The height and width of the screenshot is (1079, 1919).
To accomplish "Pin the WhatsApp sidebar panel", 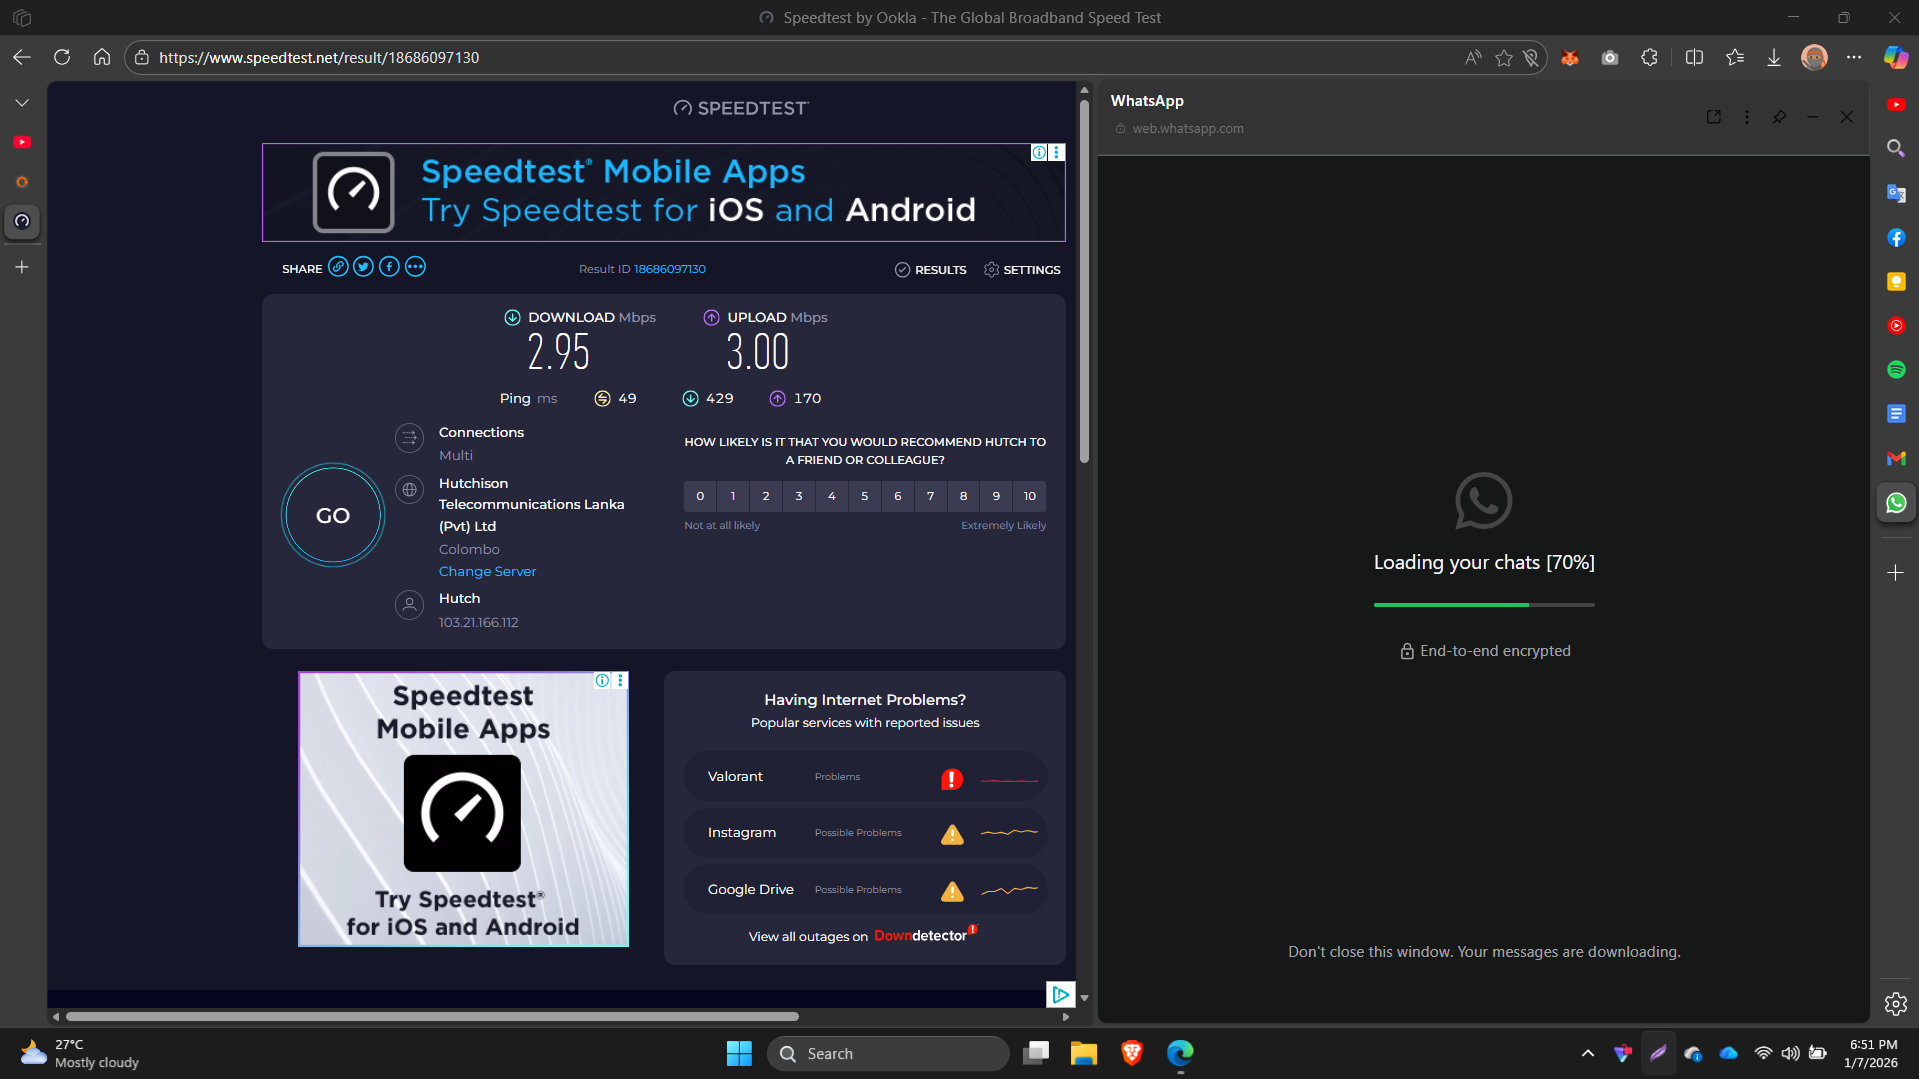I will [1780, 117].
